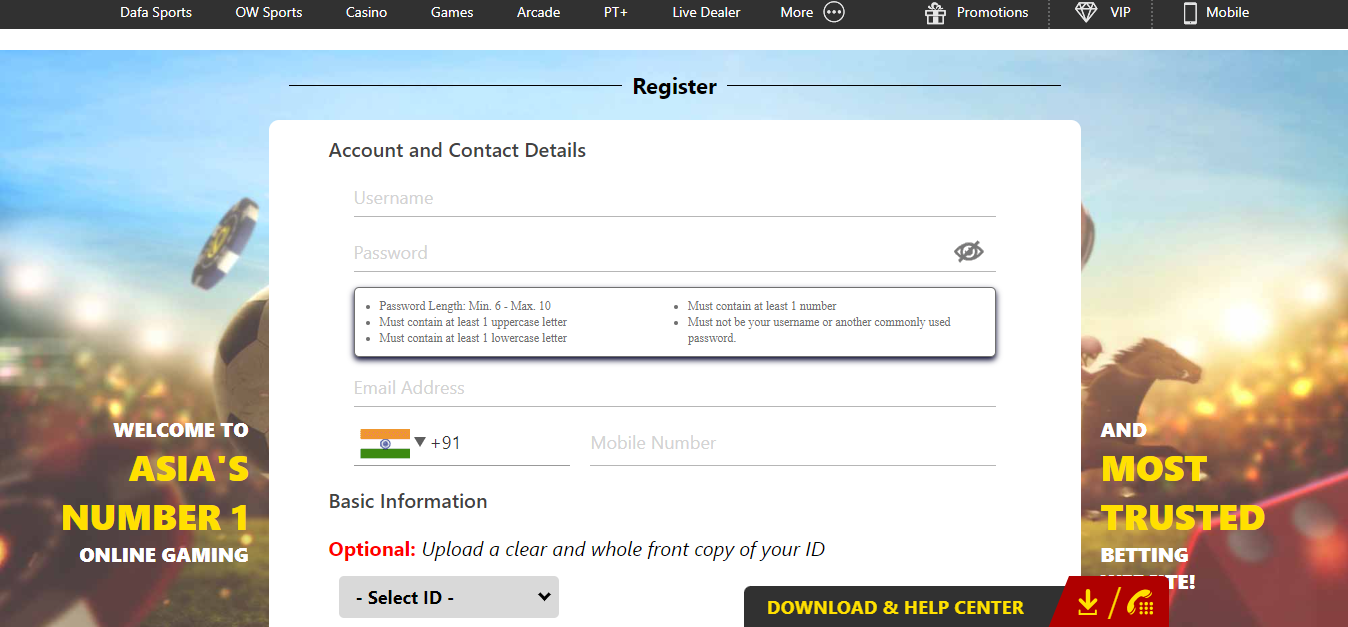
Task: Expand the country code +91 dropdown arrow
Action: pyautogui.click(x=420, y=442)
